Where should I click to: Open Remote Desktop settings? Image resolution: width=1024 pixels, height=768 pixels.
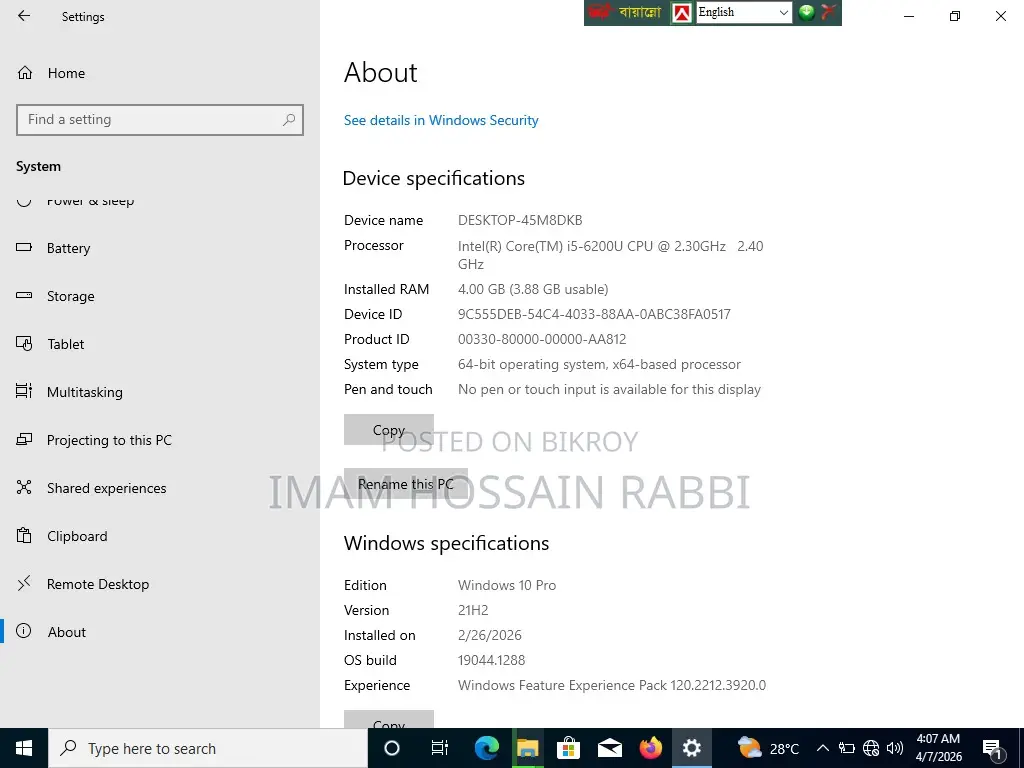[98, 584]
